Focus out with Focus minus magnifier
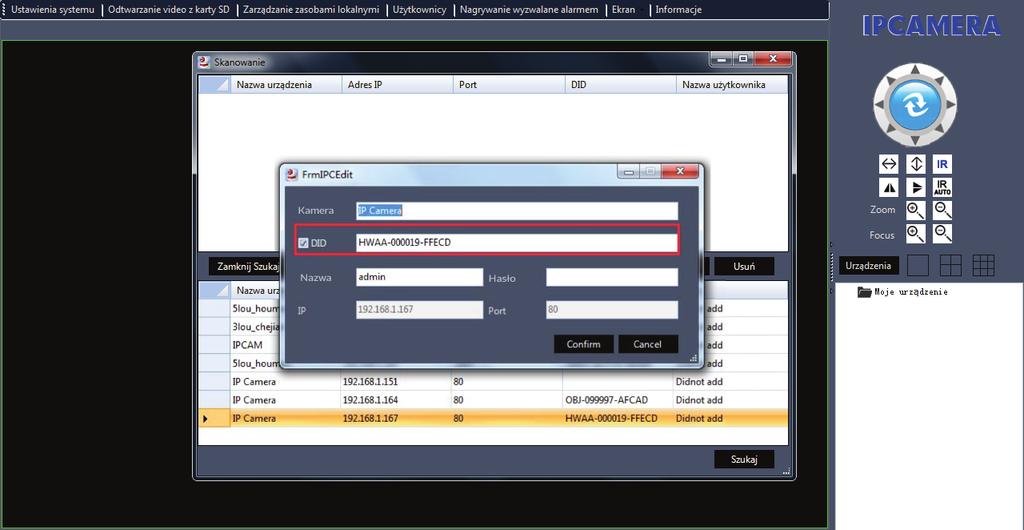 point(942,234)
